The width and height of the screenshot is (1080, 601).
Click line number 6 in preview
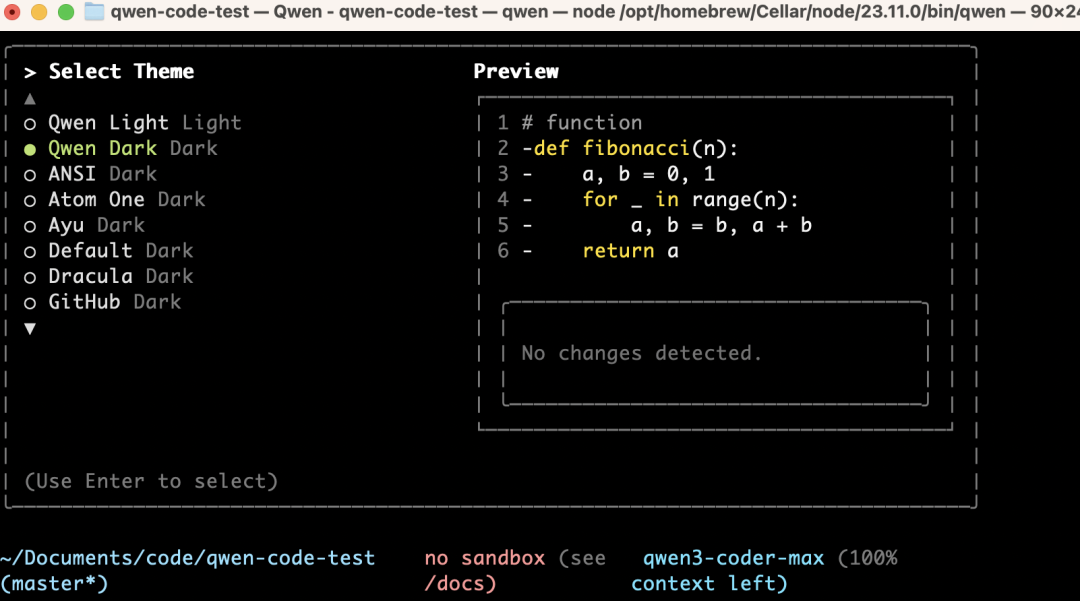coord(503,251)
